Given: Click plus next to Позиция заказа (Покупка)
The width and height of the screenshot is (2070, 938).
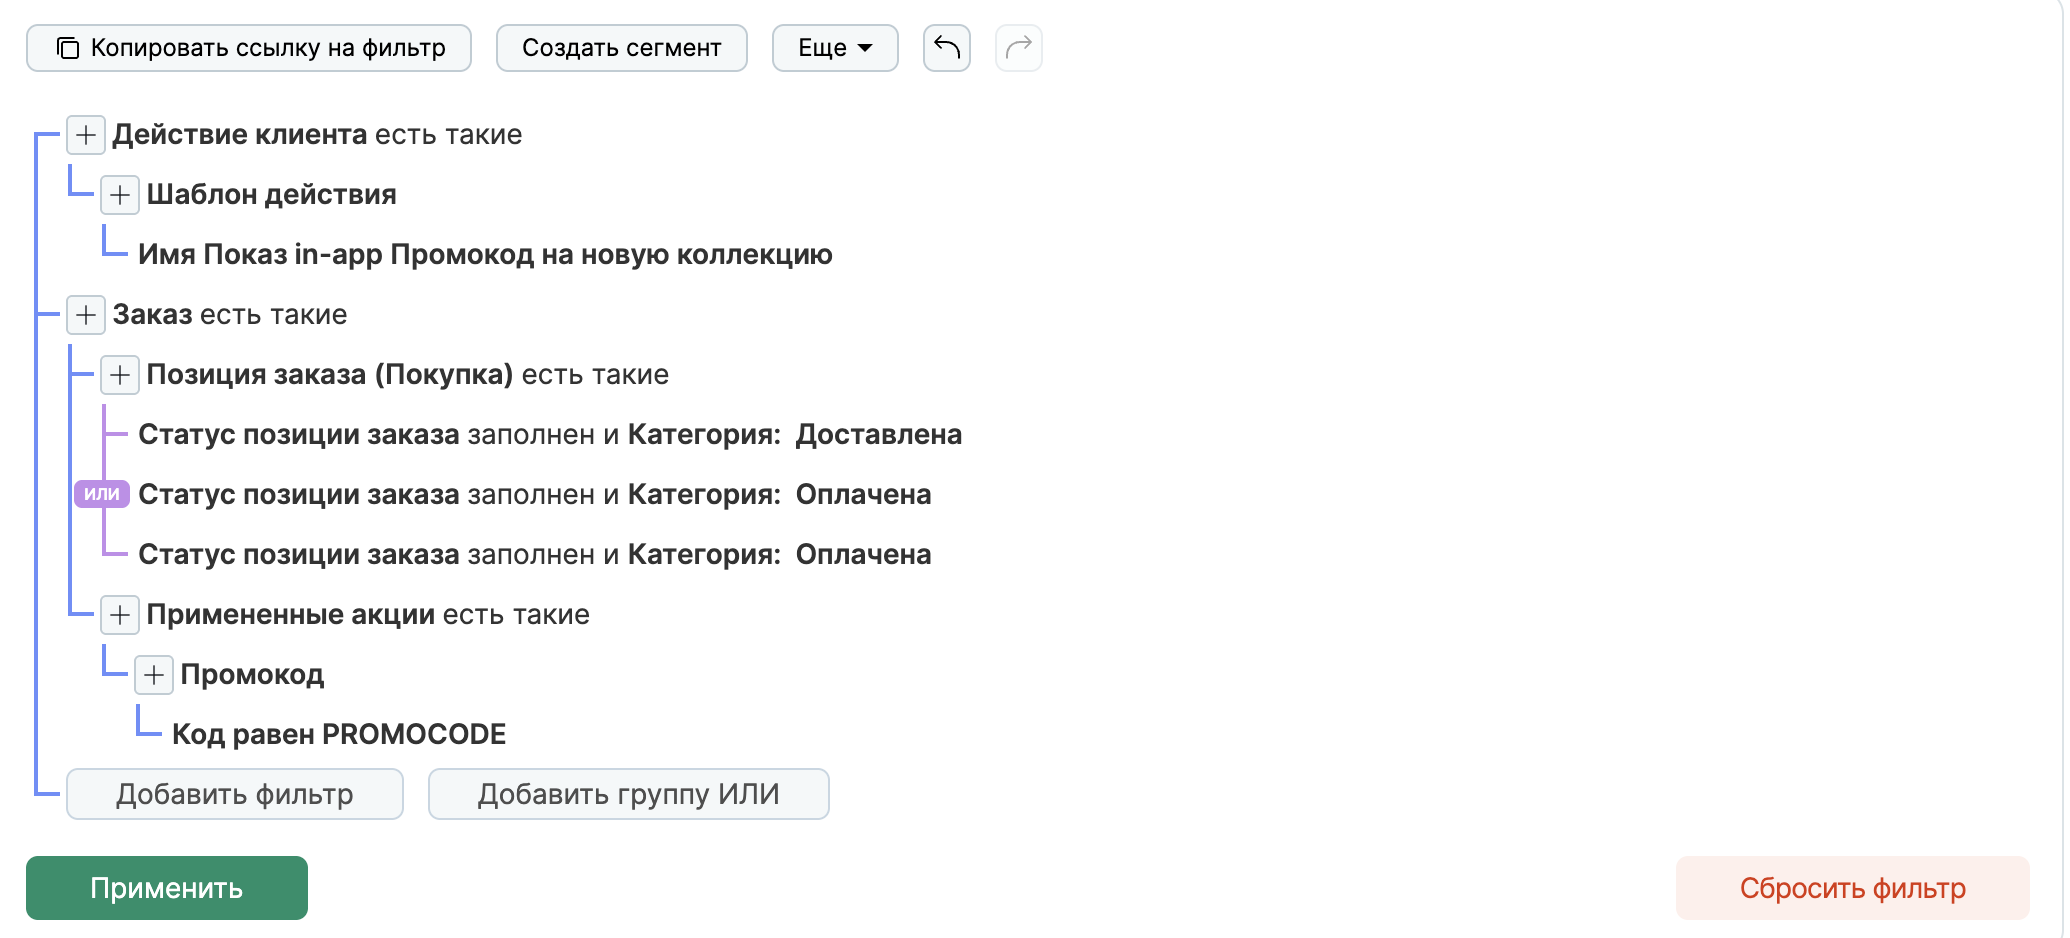Looking at the screenshot, I should click(120, 375).
